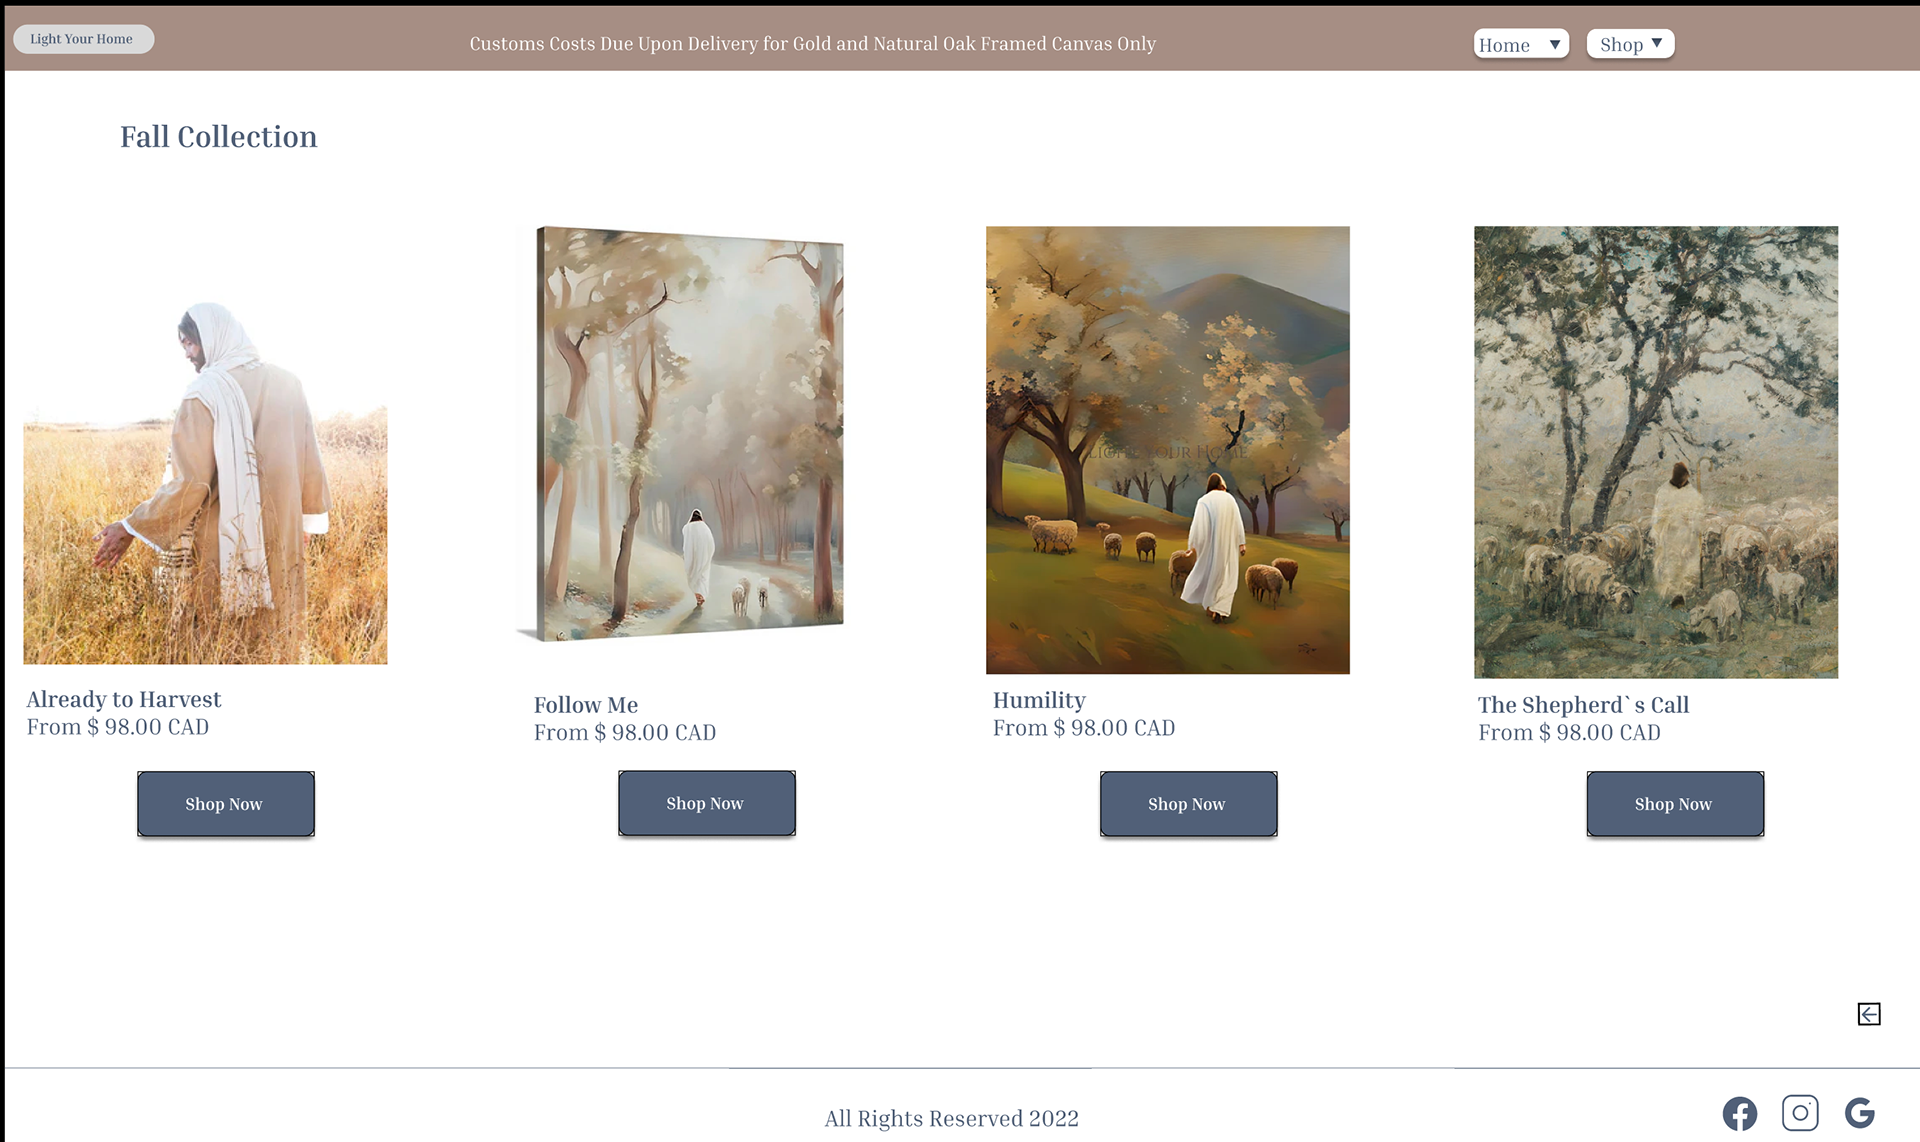Click the back arrow box icon

1869,1014
